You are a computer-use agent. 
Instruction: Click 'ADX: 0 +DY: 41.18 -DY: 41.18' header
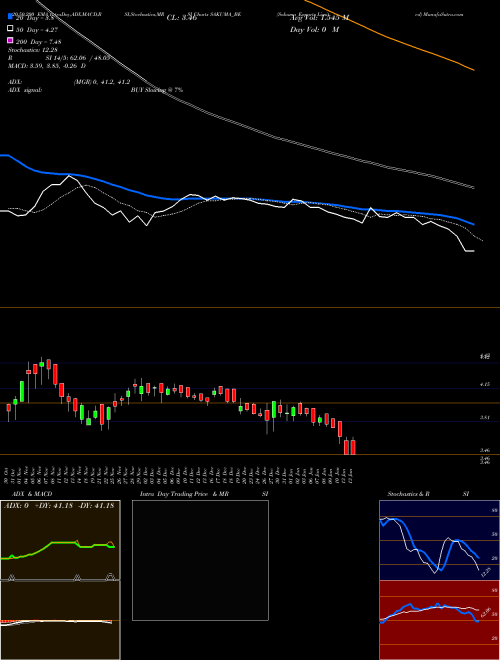[59, 506]
